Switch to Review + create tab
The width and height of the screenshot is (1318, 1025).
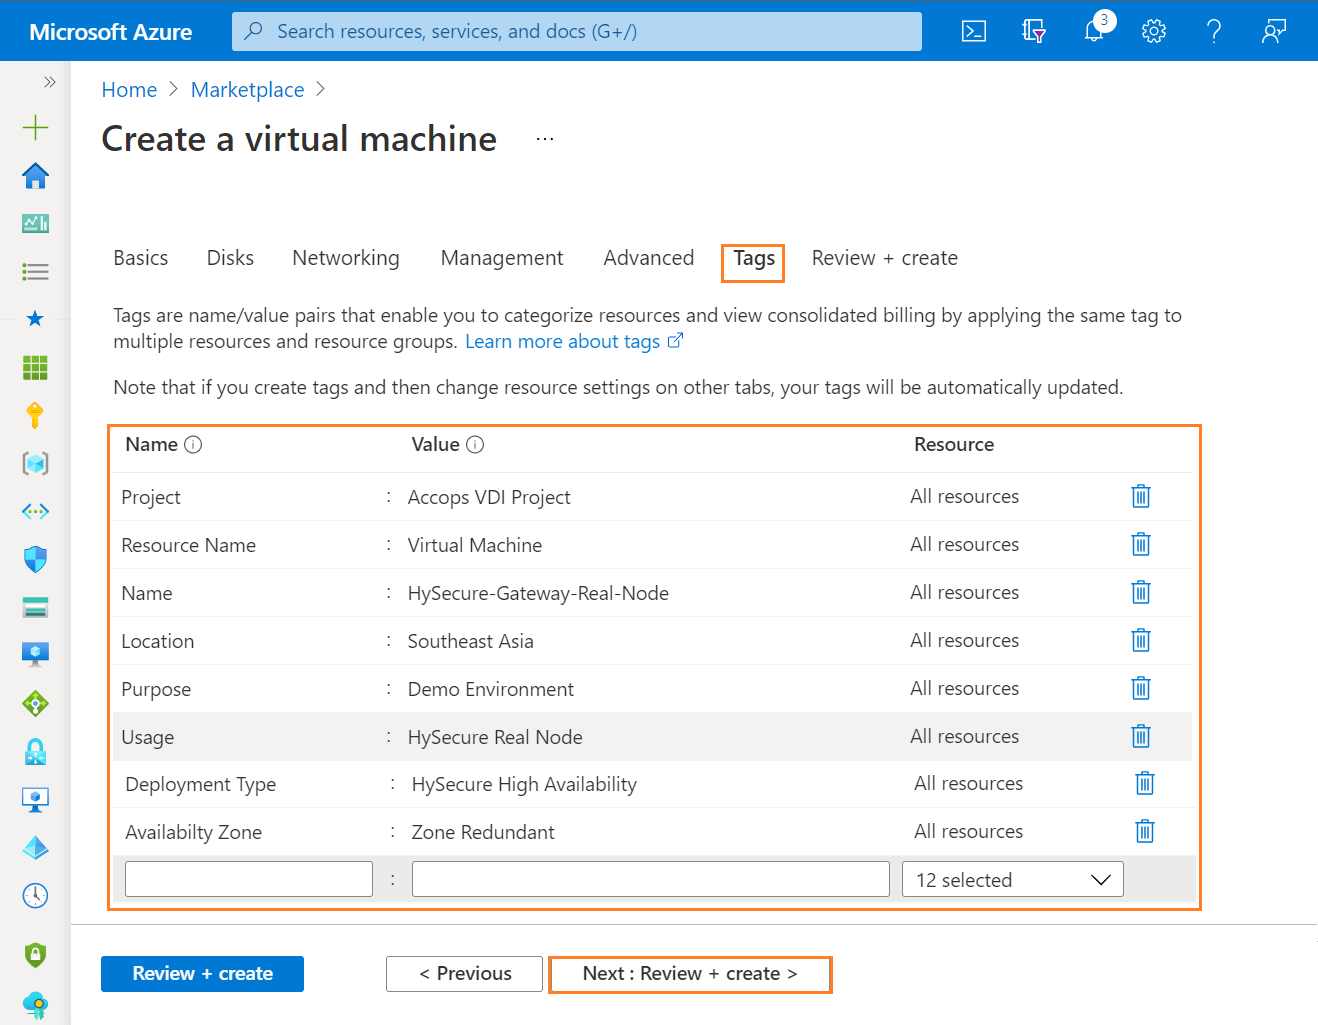click(x=885, y=258)
